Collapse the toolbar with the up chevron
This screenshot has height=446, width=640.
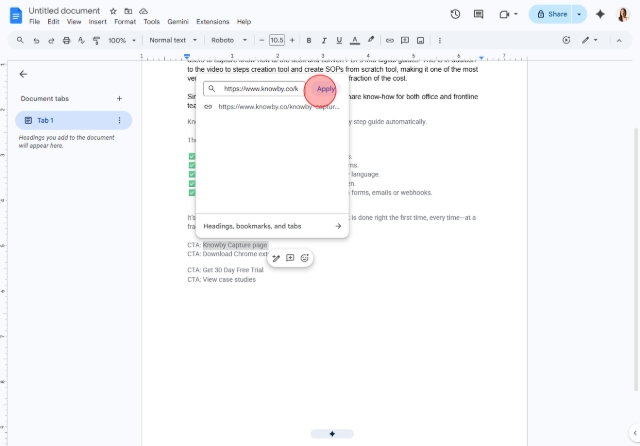tap(619, 40)
